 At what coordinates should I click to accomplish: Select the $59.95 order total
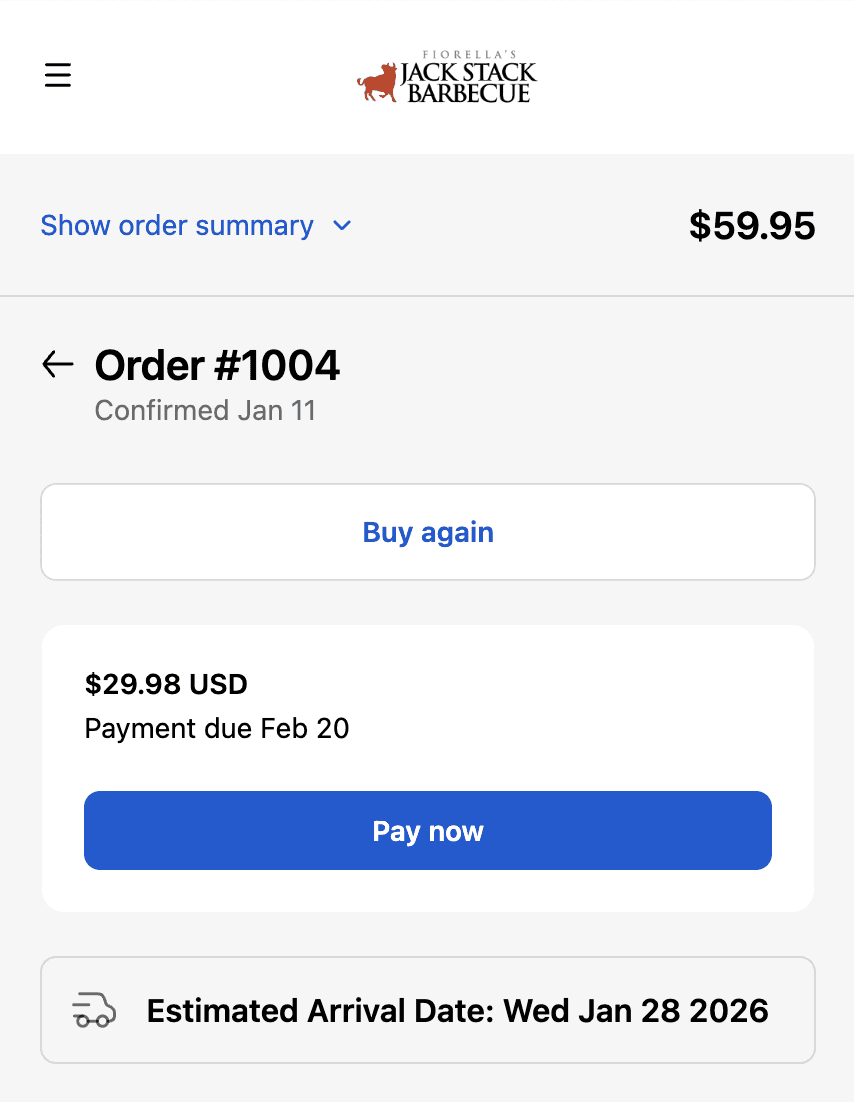752,225
